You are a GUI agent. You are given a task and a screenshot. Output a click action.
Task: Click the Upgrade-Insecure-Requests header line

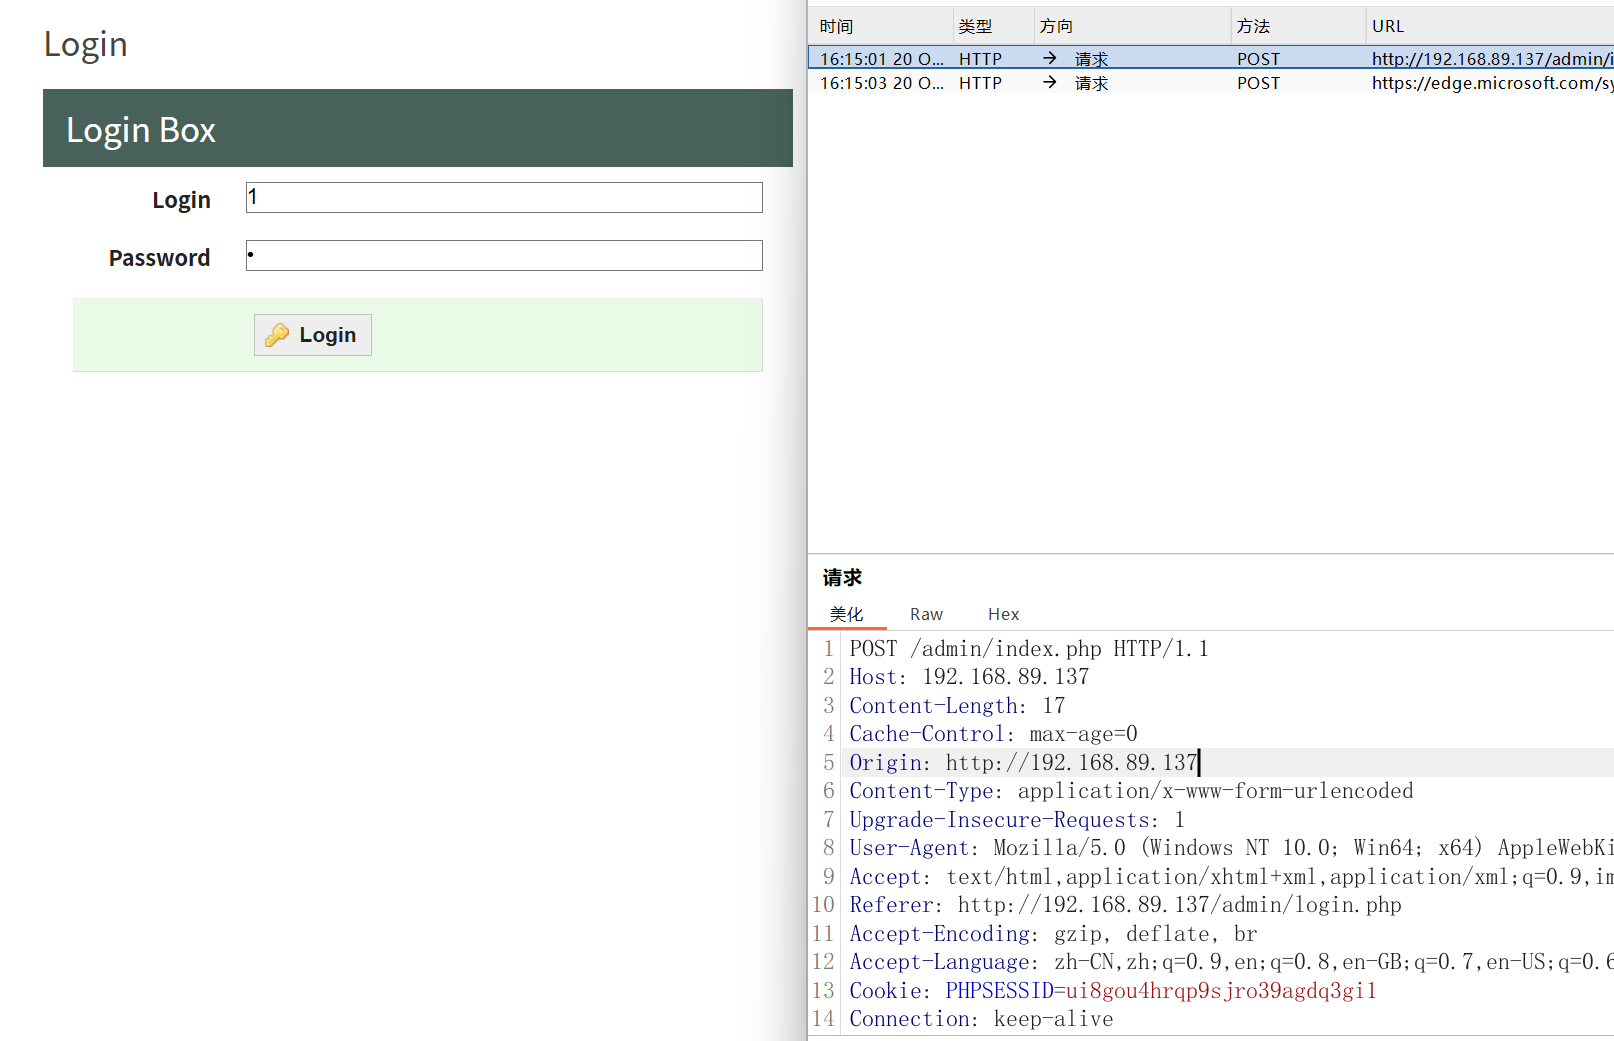pyautogui.click(x=1017, y=820)
